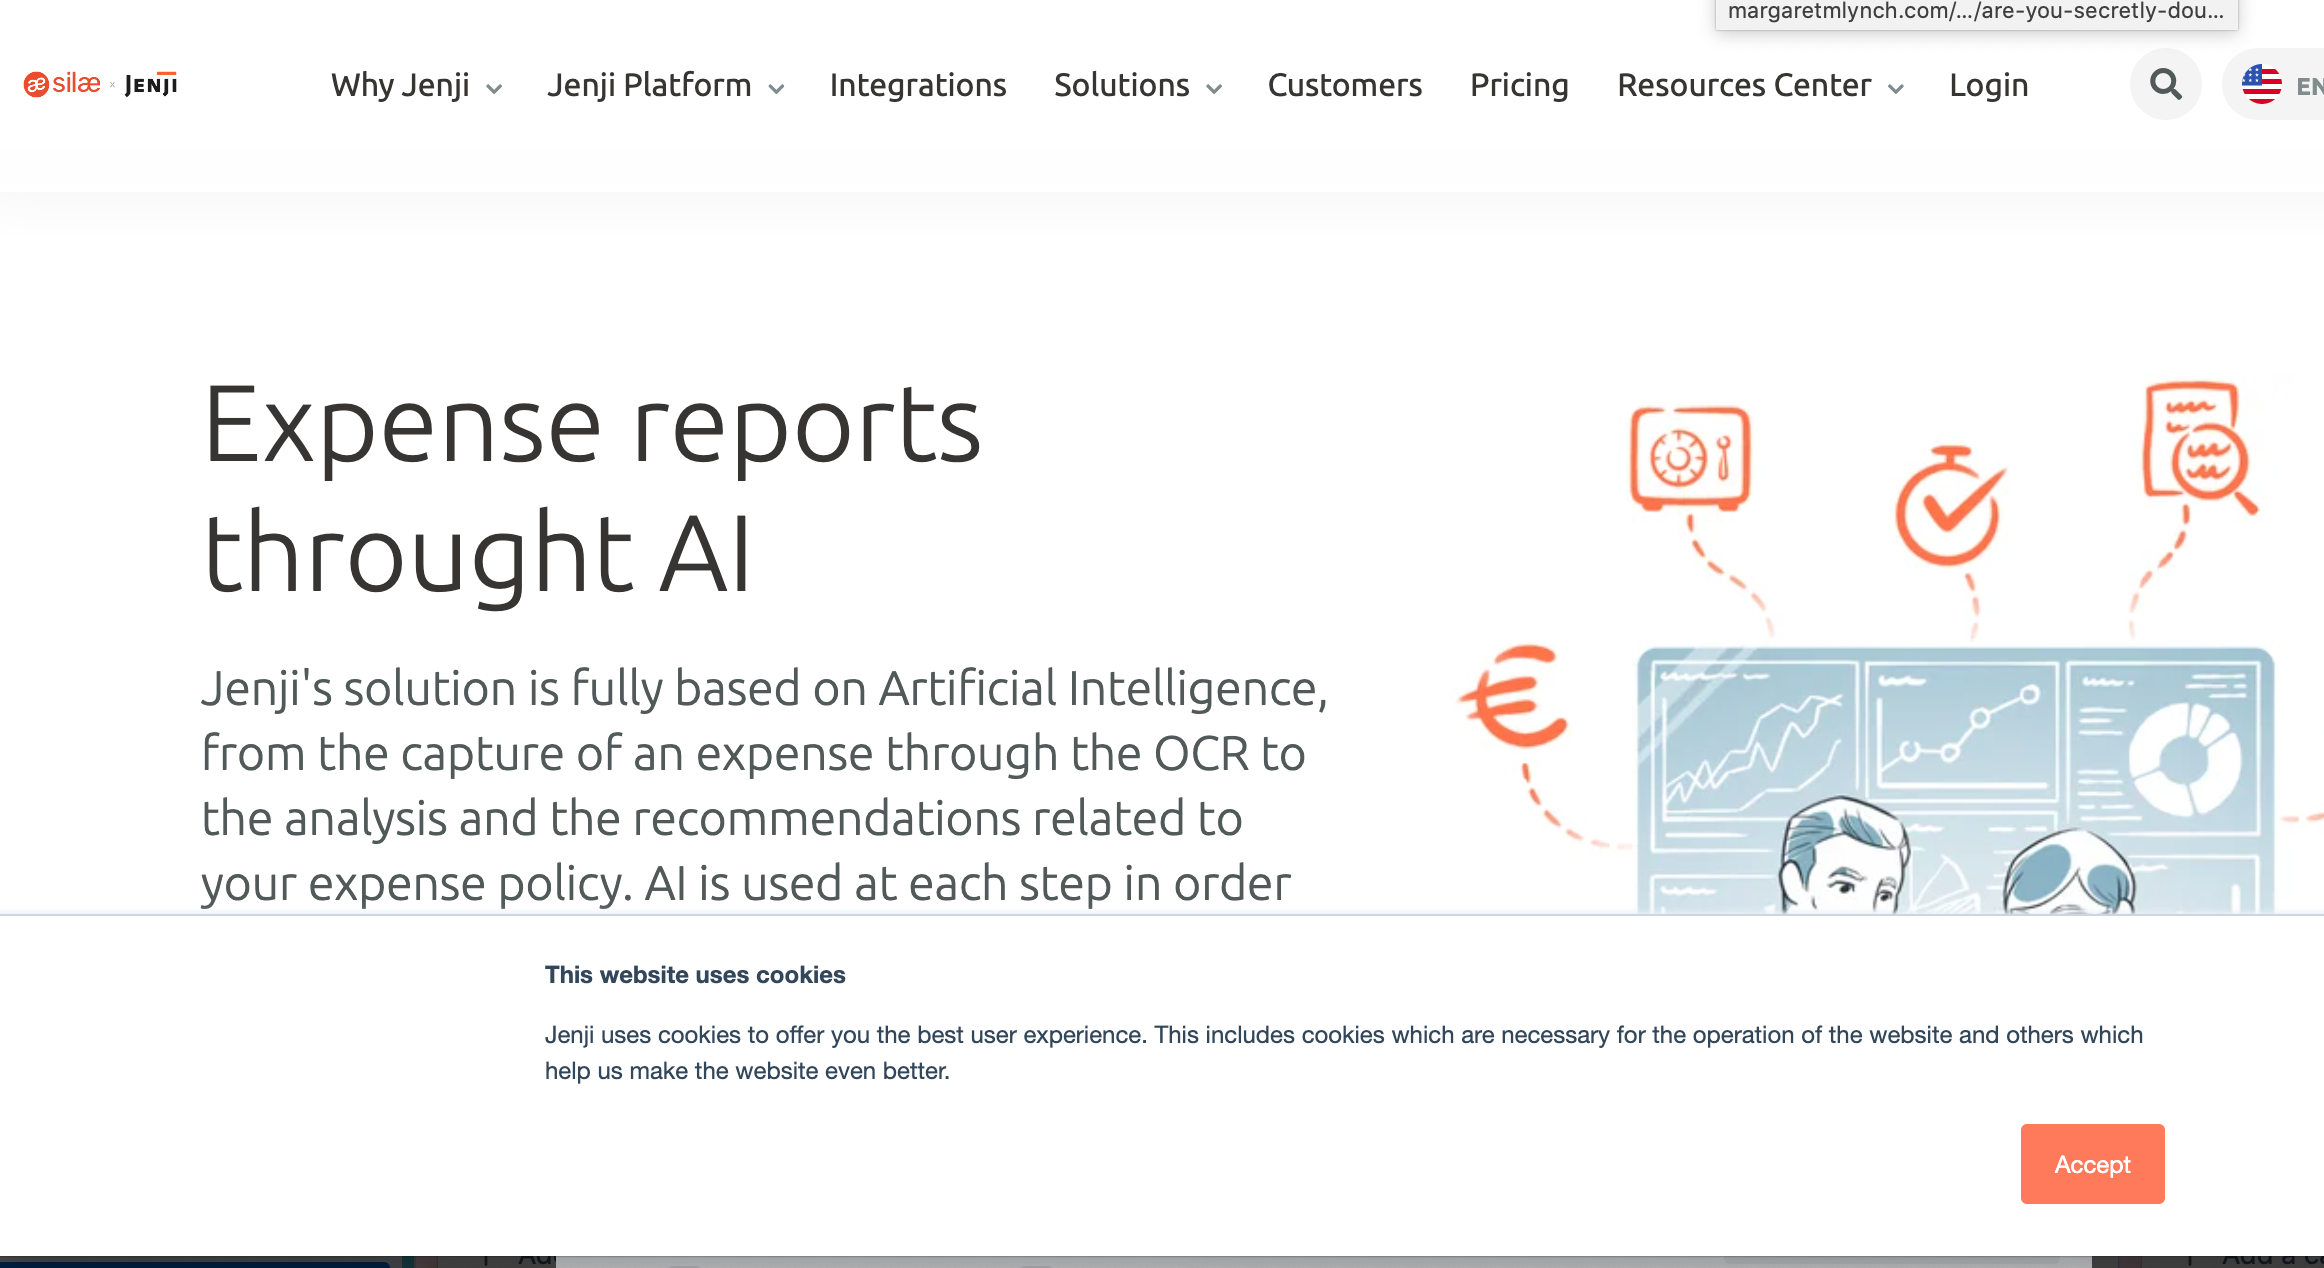Click 'This website uses cookies' title

(695, 975)
